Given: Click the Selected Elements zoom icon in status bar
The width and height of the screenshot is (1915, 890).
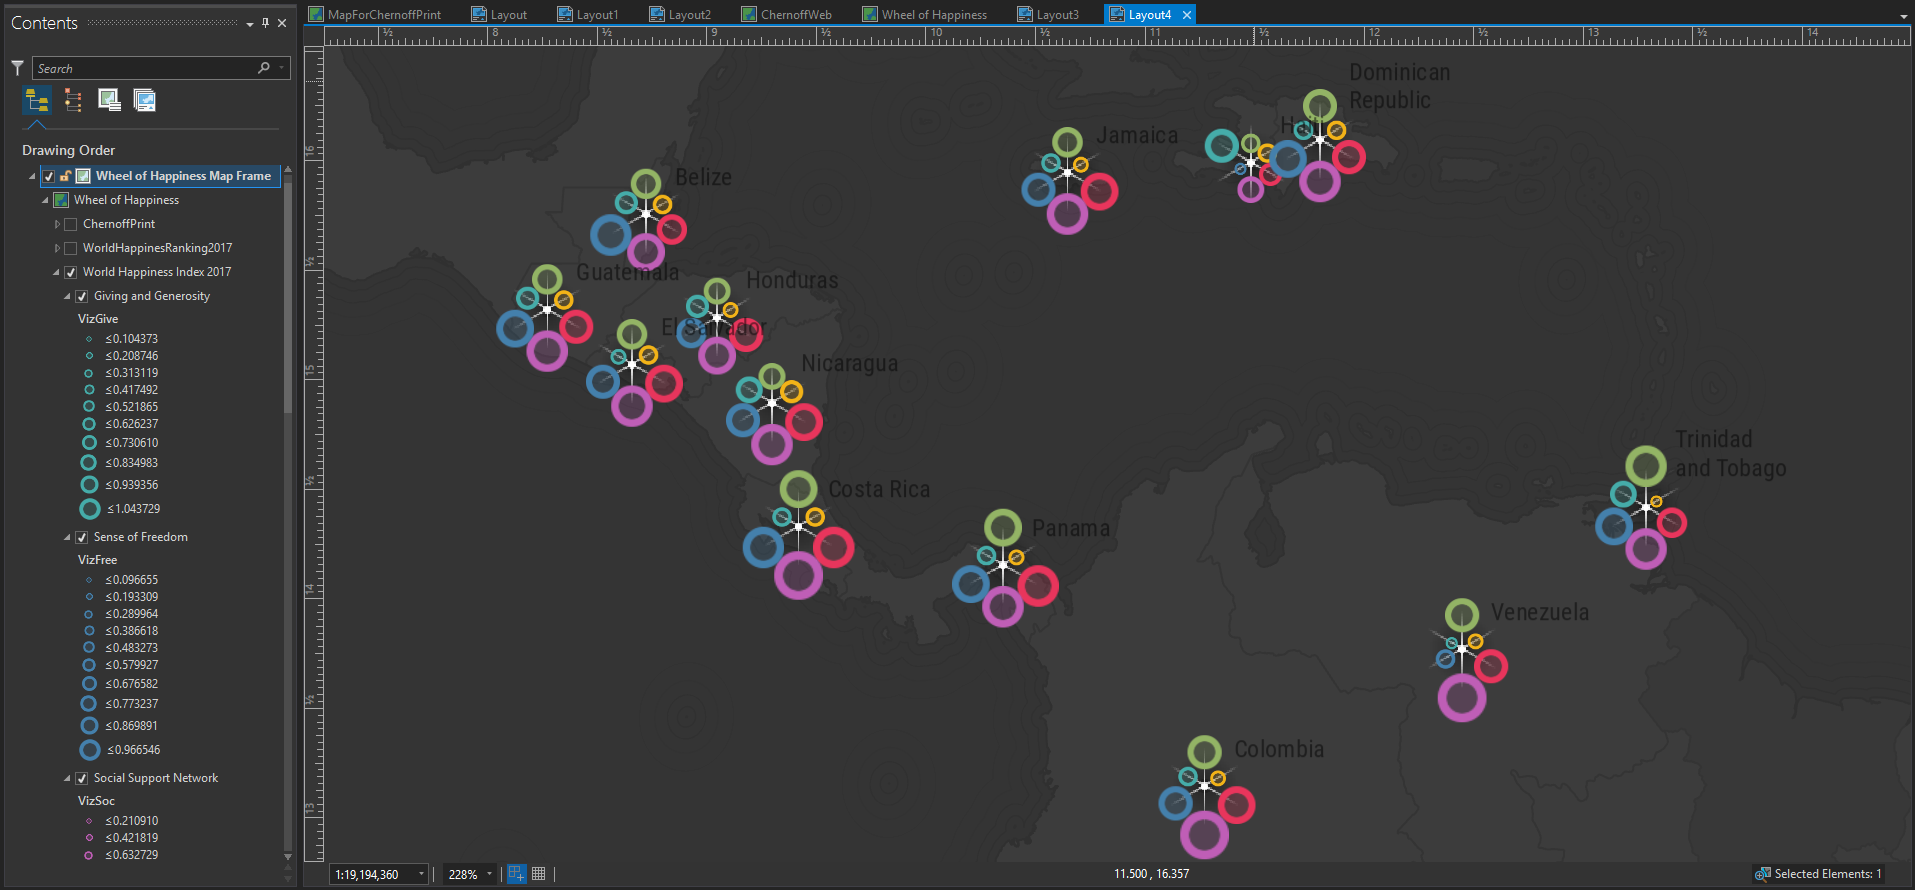Looking at the screenshot, I should 1763,874.
